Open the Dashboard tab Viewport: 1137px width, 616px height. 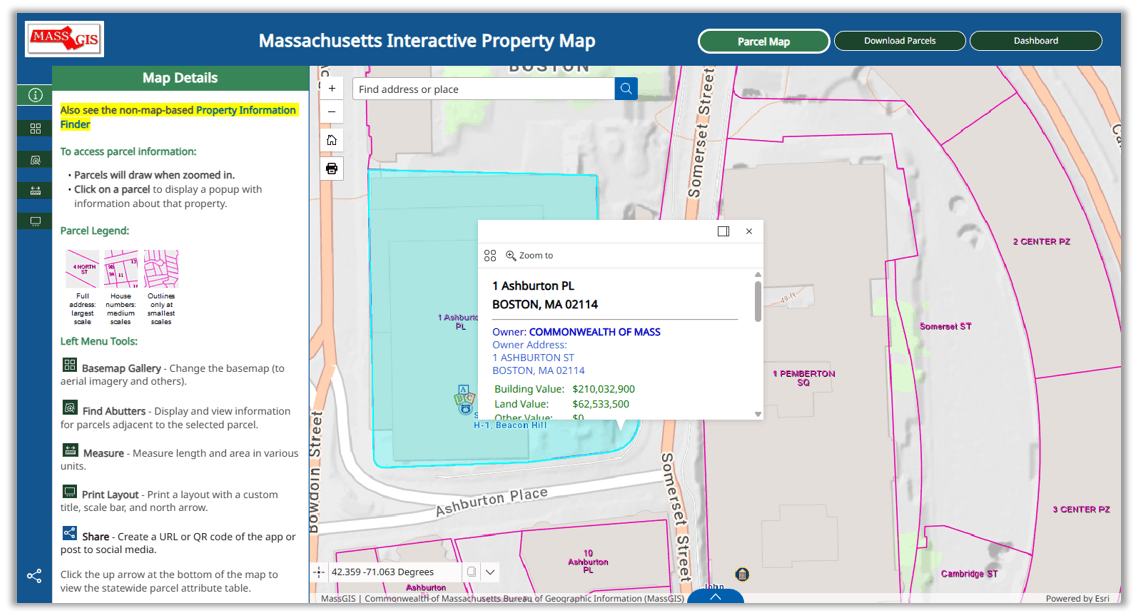click(1035, 41)
